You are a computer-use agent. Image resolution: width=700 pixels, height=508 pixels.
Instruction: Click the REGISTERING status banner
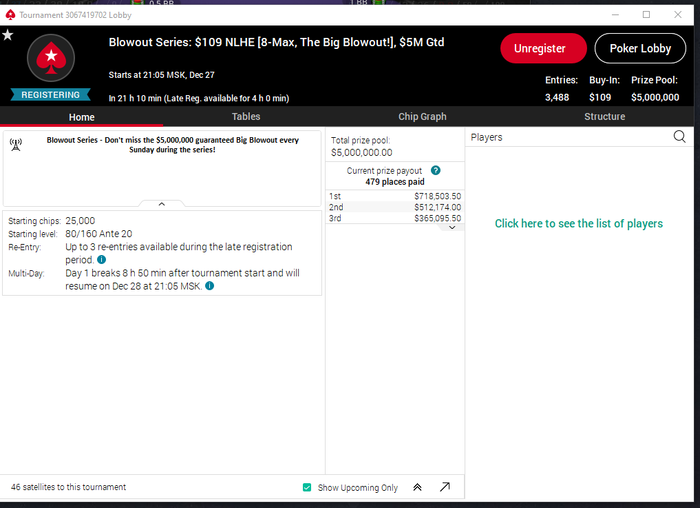point(50,95)
